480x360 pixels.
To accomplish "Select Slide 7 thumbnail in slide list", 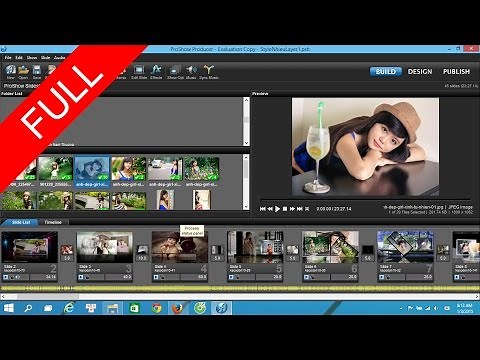I will click(x=406, y=247).
